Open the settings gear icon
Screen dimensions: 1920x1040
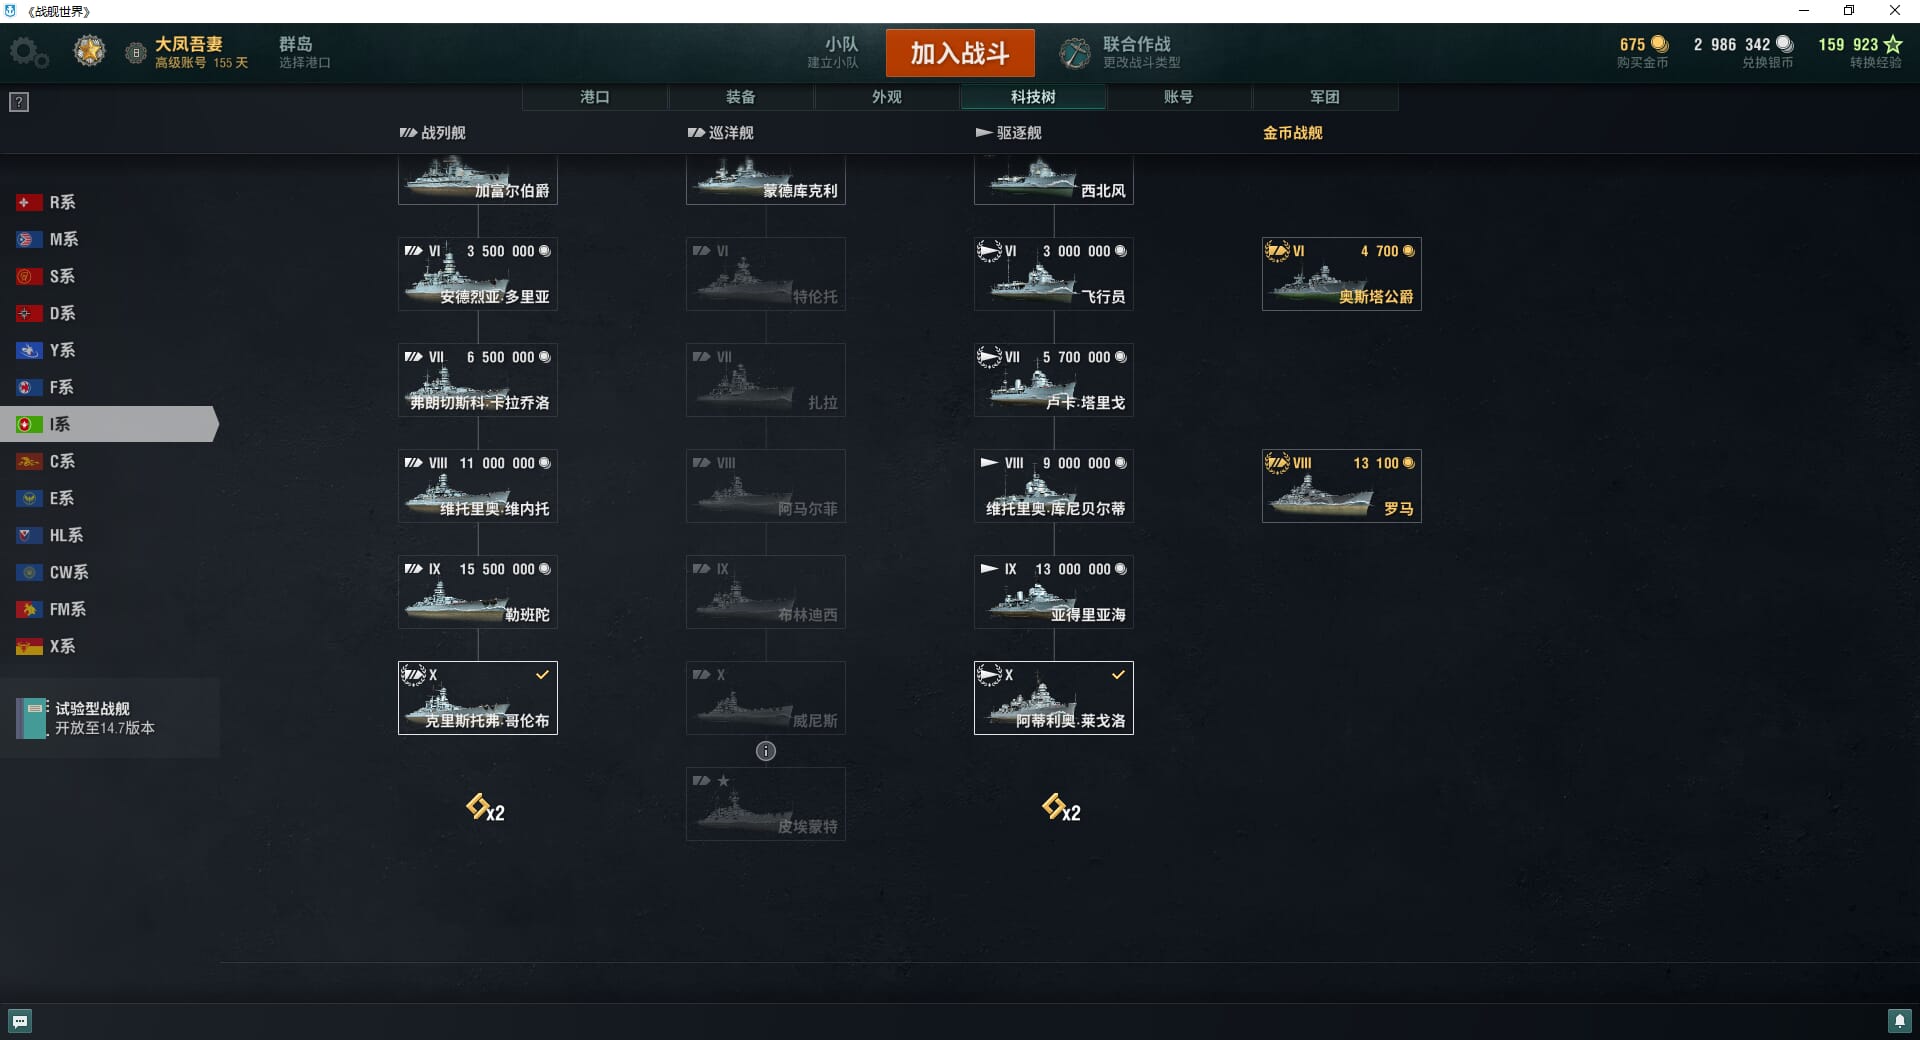point(28,53)
